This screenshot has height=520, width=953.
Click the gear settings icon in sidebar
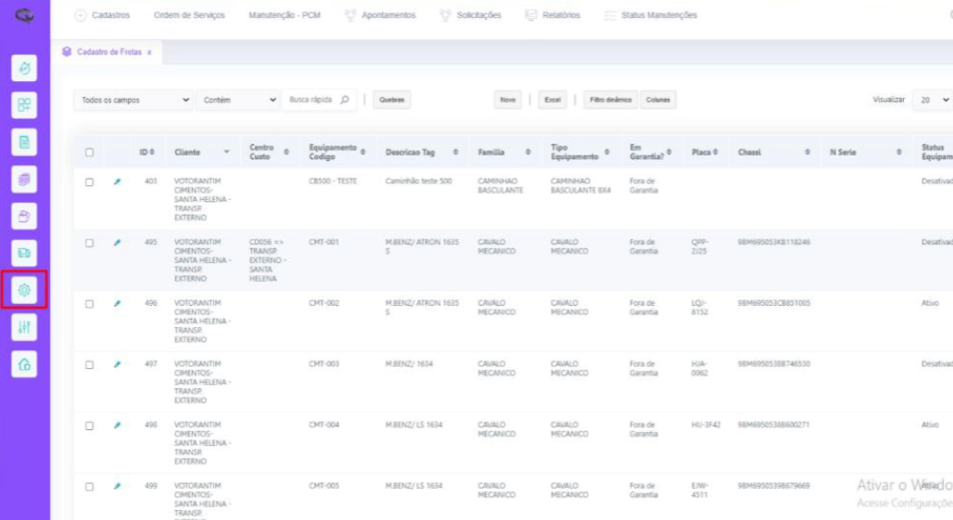[25, 290]
